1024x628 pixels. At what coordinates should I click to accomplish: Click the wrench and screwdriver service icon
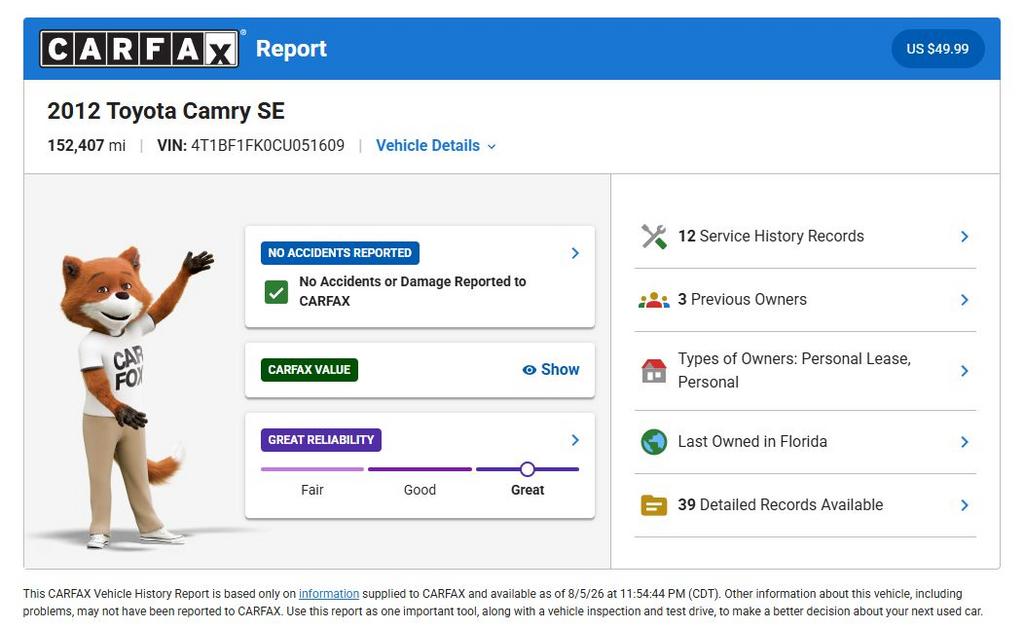654,237
